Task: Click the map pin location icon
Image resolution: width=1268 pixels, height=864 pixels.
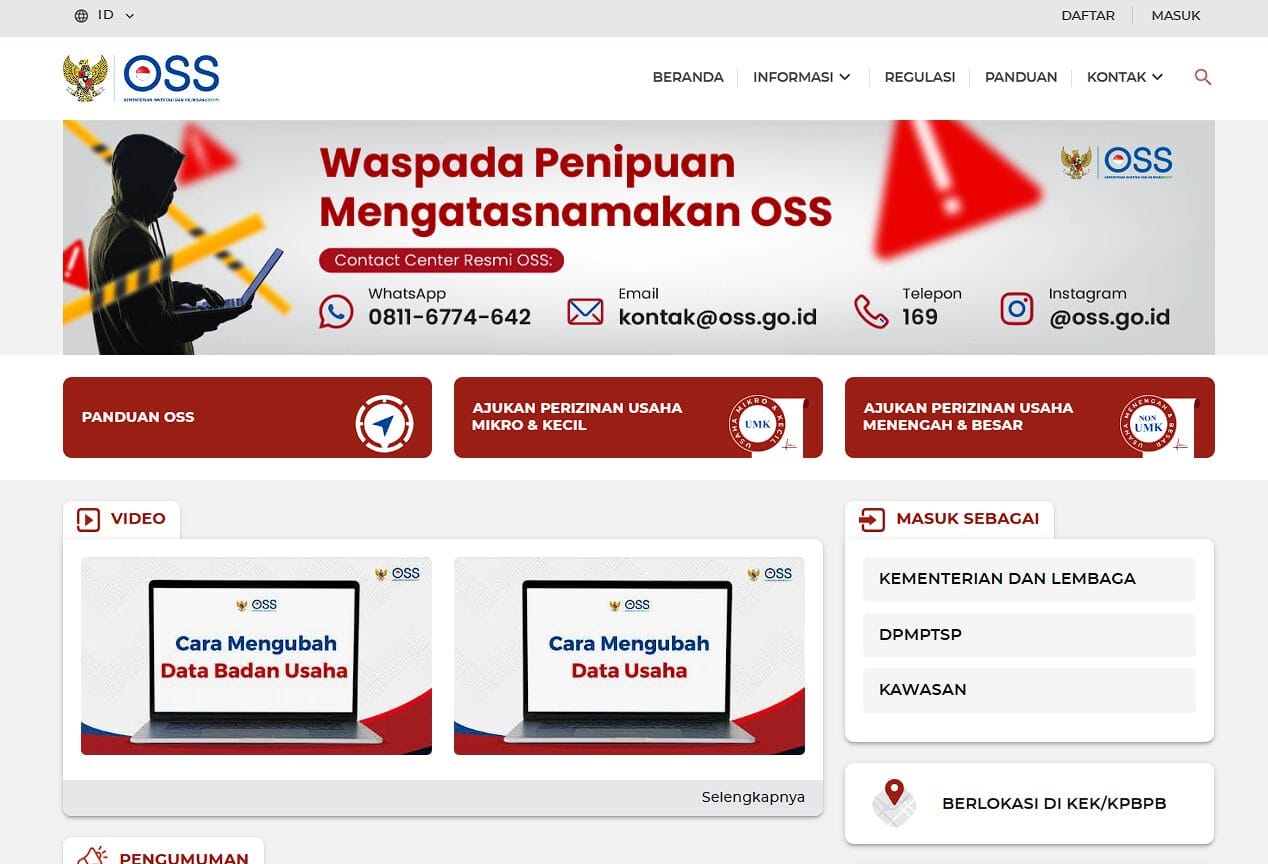Action: pos(894,803)
